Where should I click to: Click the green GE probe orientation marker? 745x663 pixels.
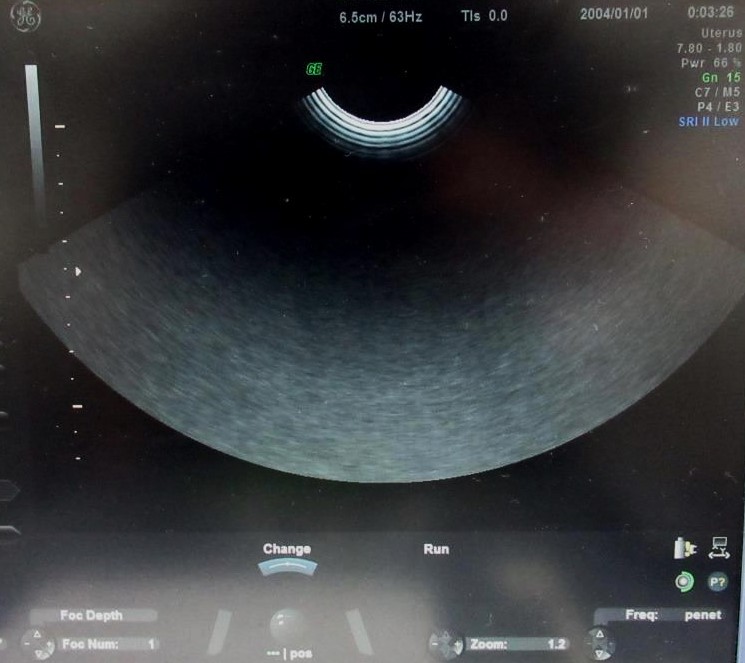[x=314, y=69]
